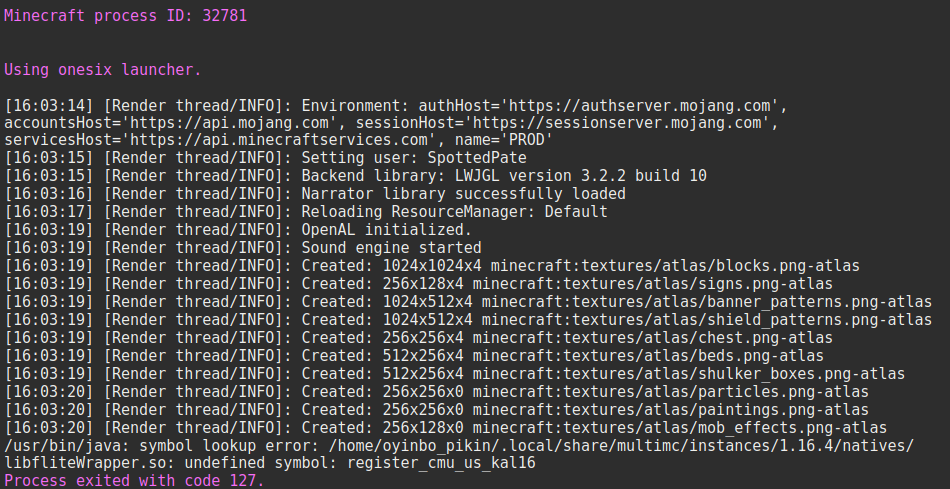Screen dimensions: 950x489
Task: Click the Reloading ResourceManager log line
Action: pyautogui.click(x=454, y=212)
